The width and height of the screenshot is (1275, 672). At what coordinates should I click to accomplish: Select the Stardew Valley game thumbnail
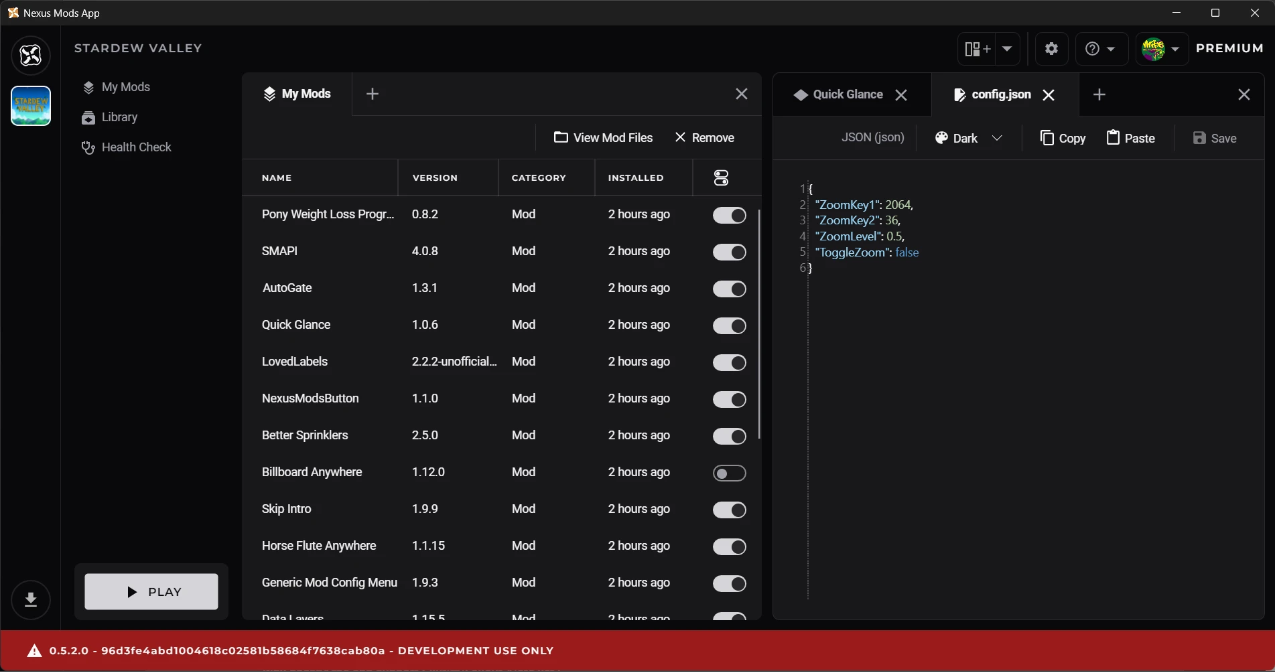point(31,106)
